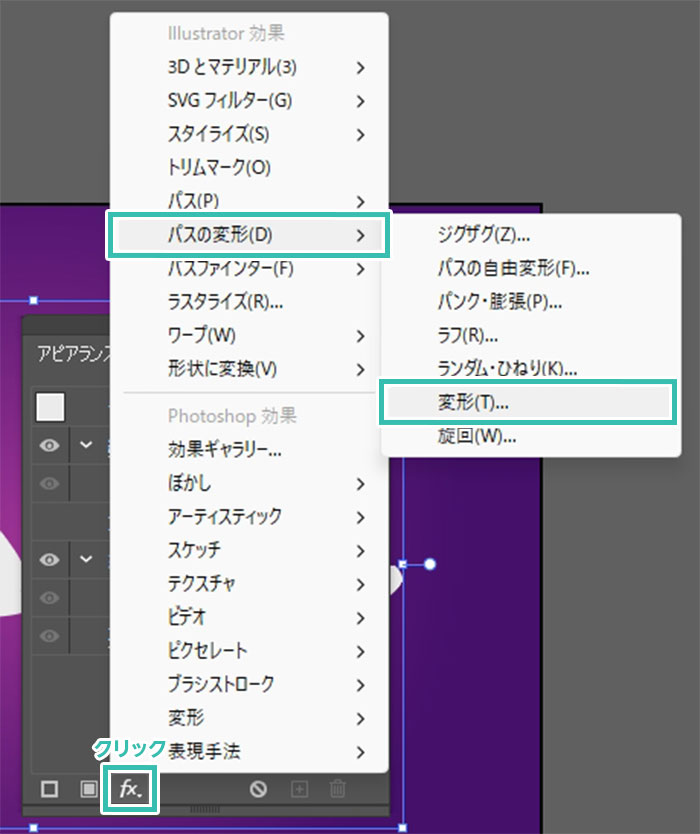Toggle the dimmed eye just below the upper chevron row

(x=49, y=483)
